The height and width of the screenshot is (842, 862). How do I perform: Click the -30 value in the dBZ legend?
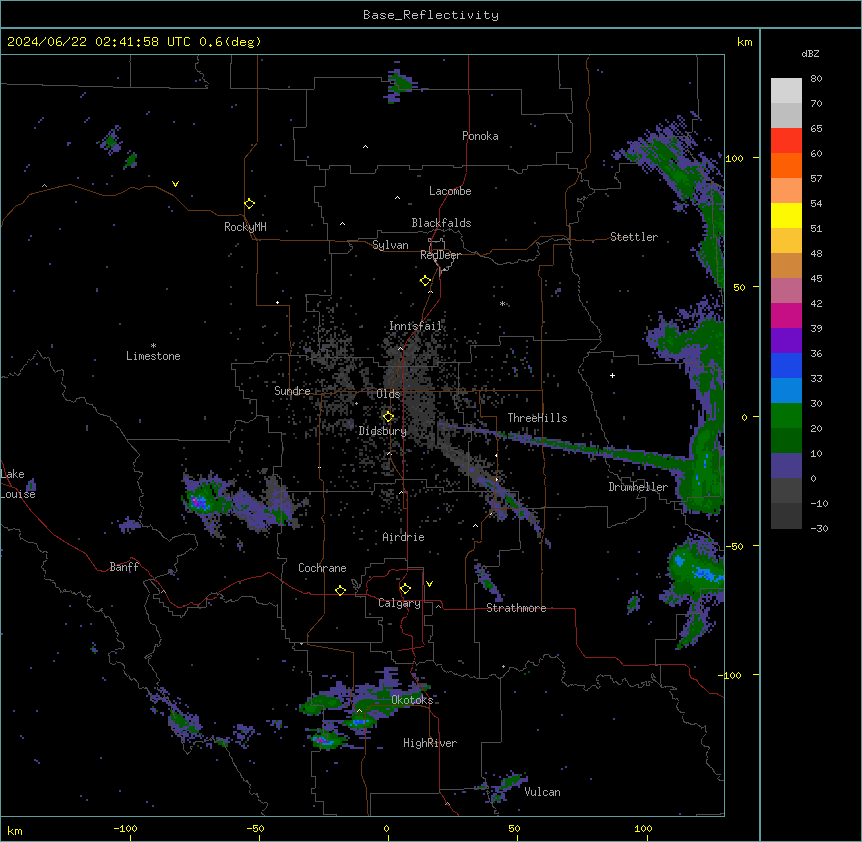(819, 528)
